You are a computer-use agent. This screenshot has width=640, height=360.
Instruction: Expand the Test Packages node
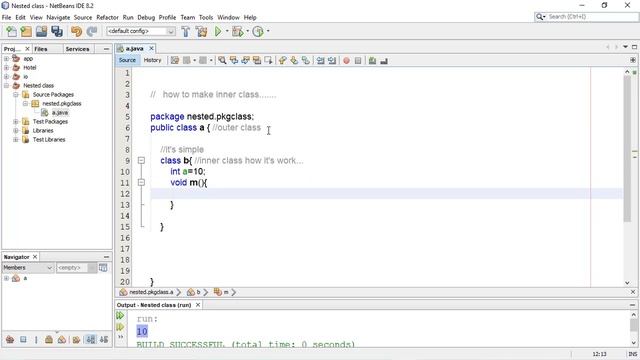(16, 122)
